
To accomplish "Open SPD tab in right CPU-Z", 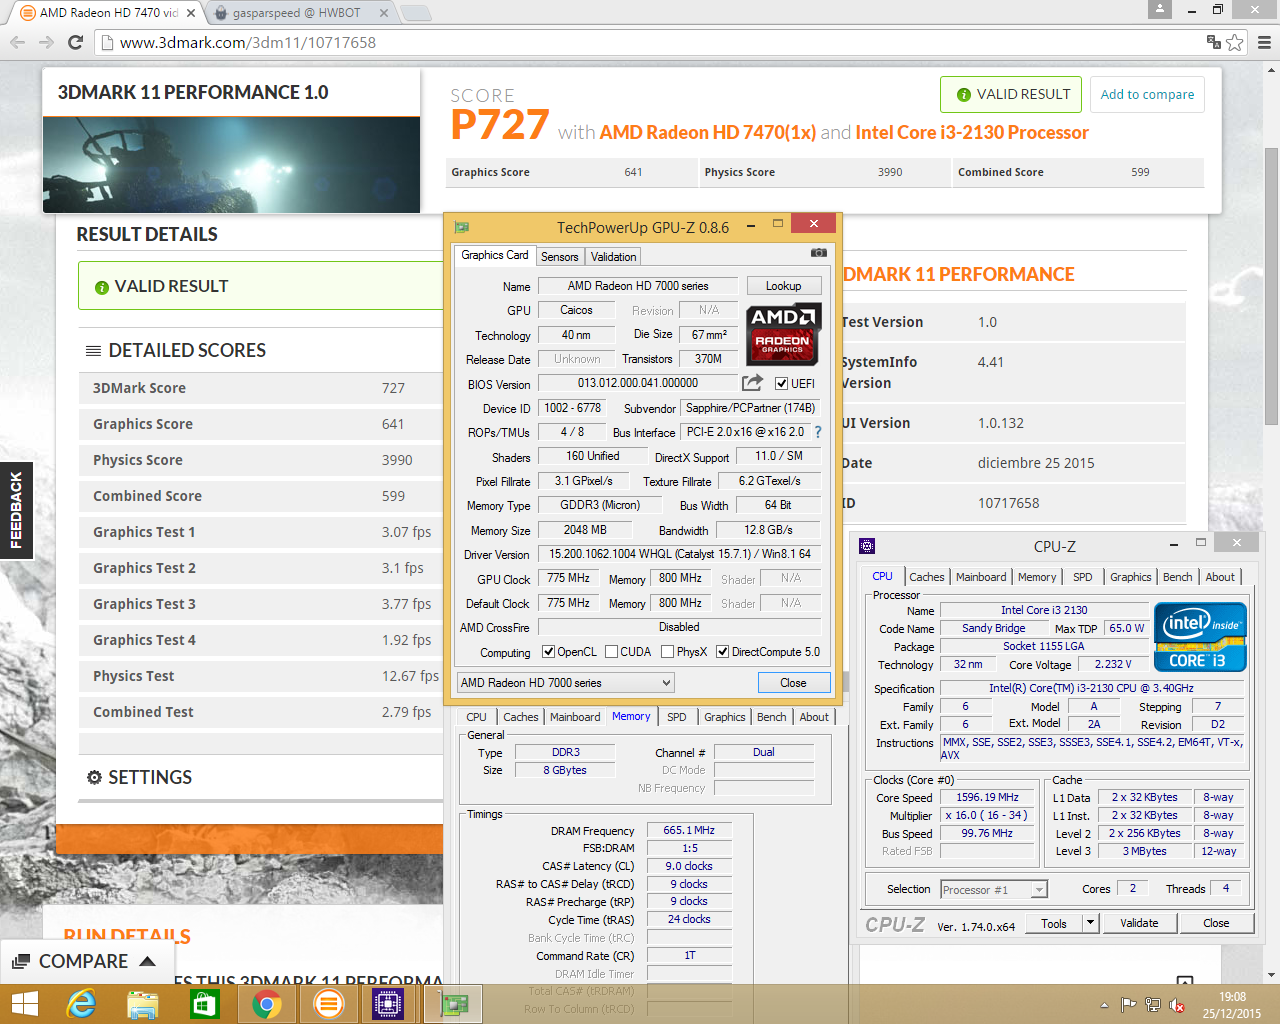I will click(1082, 577).
